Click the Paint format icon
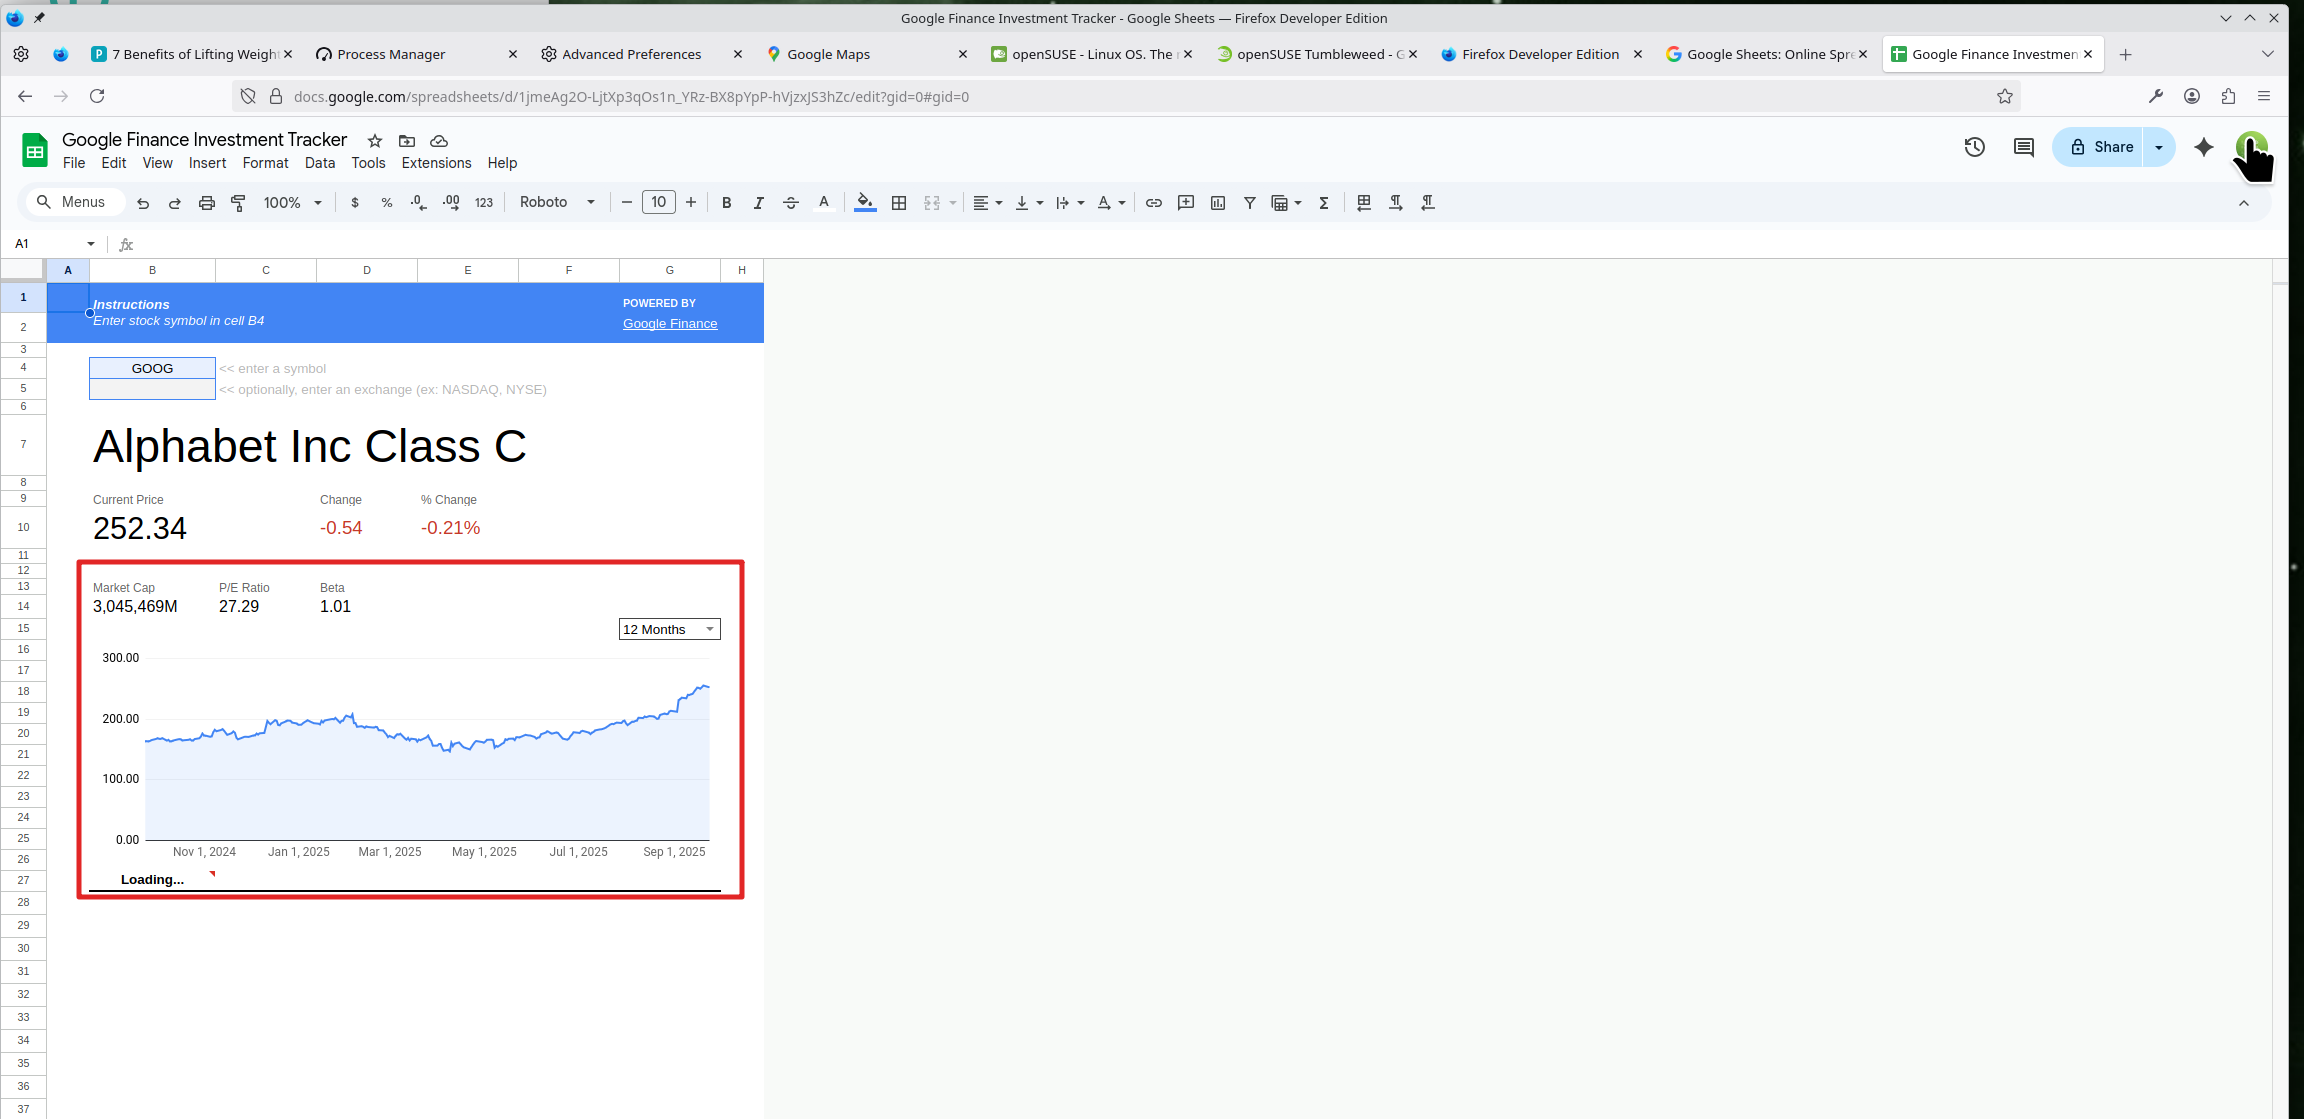 coord(238,203)
